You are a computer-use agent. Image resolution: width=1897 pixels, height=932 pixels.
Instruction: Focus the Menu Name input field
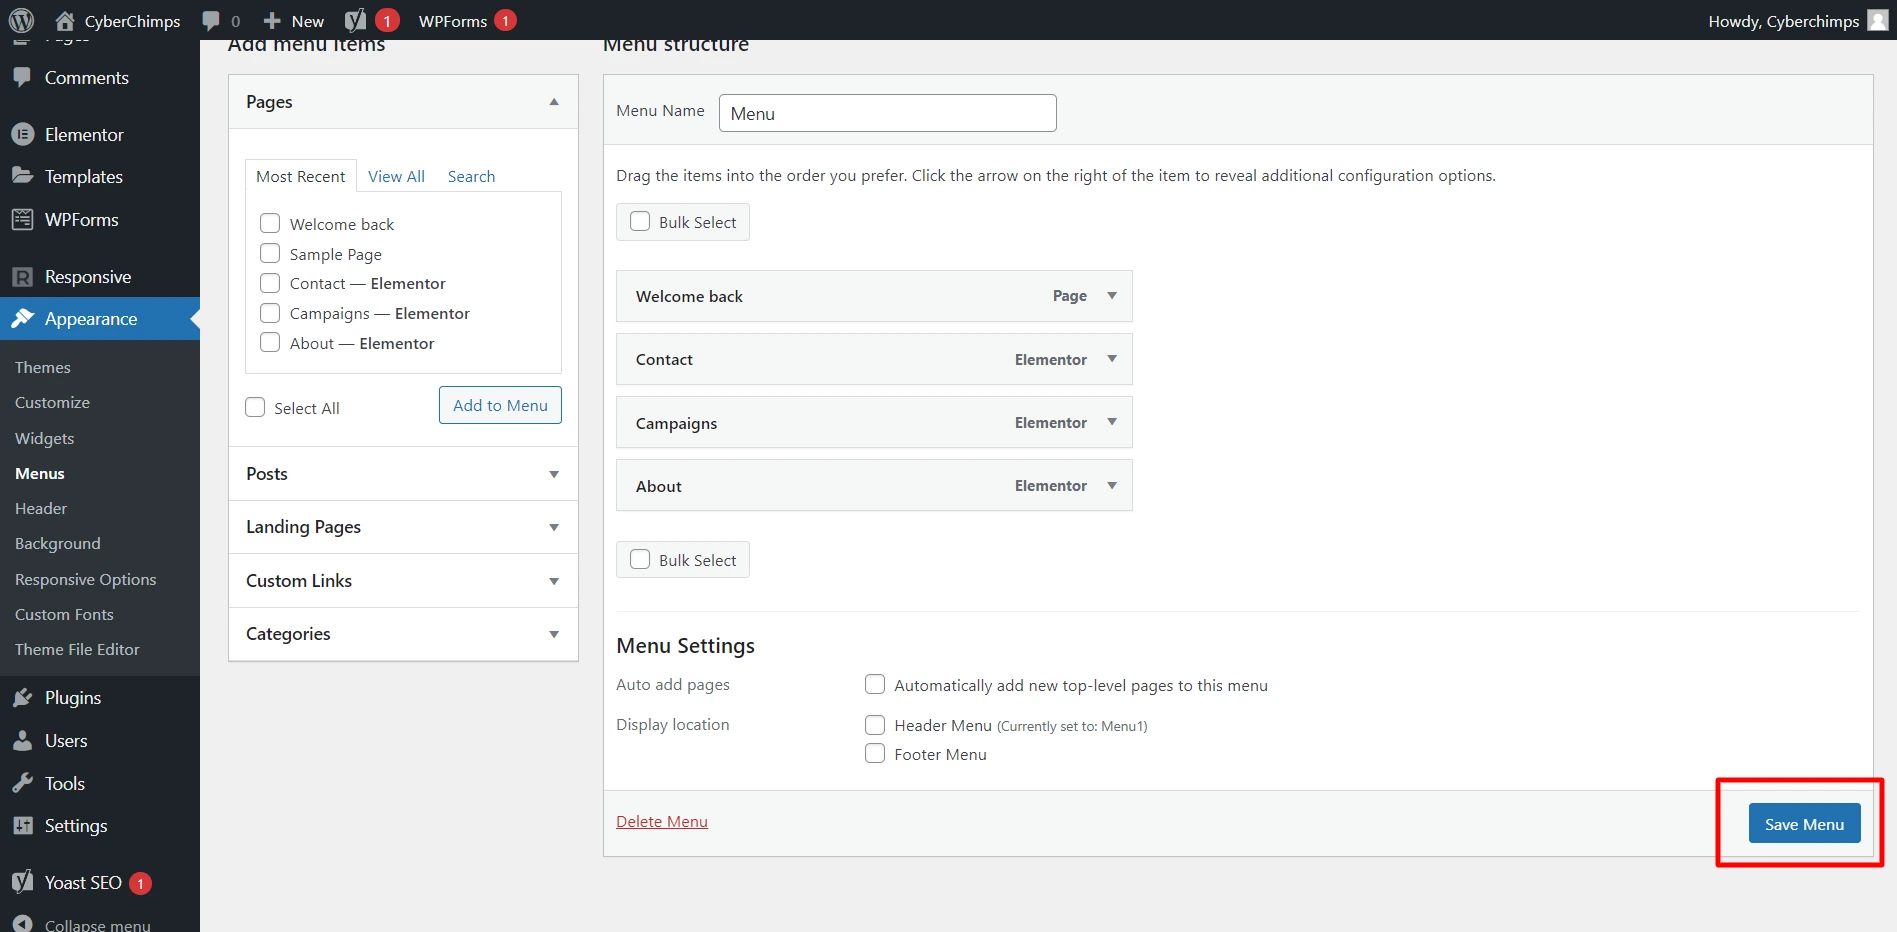(887, 113)
